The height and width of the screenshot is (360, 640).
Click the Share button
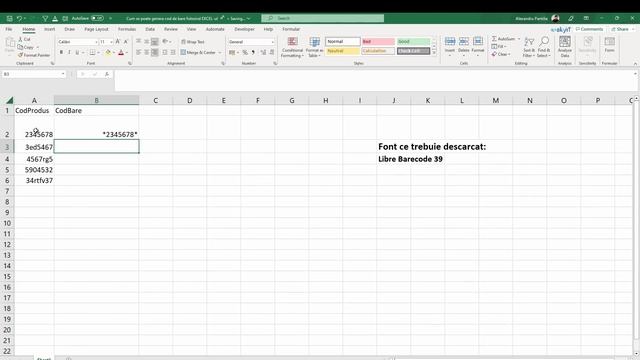click(x=620, y=29)
